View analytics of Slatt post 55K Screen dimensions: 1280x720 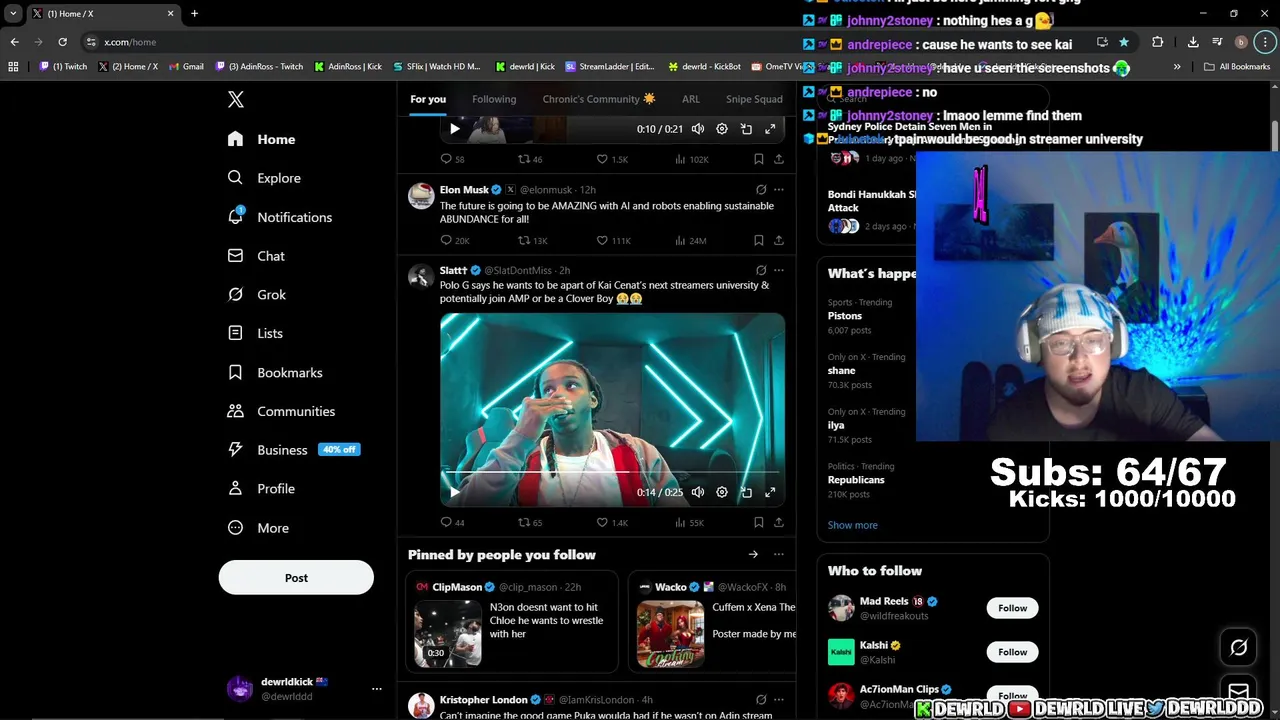click(x=690, y=522)
